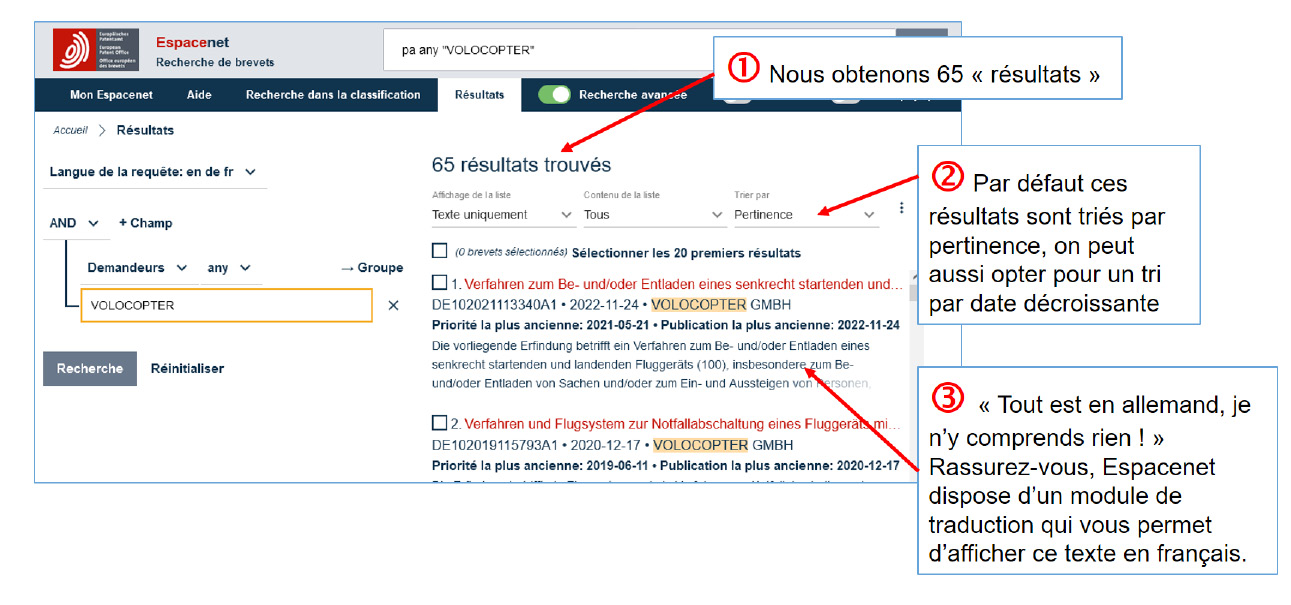Click the X to clear VOLOCOPTER field
Image resolution: width=1291 pixels, height=605 pixels.
[393, 306]
